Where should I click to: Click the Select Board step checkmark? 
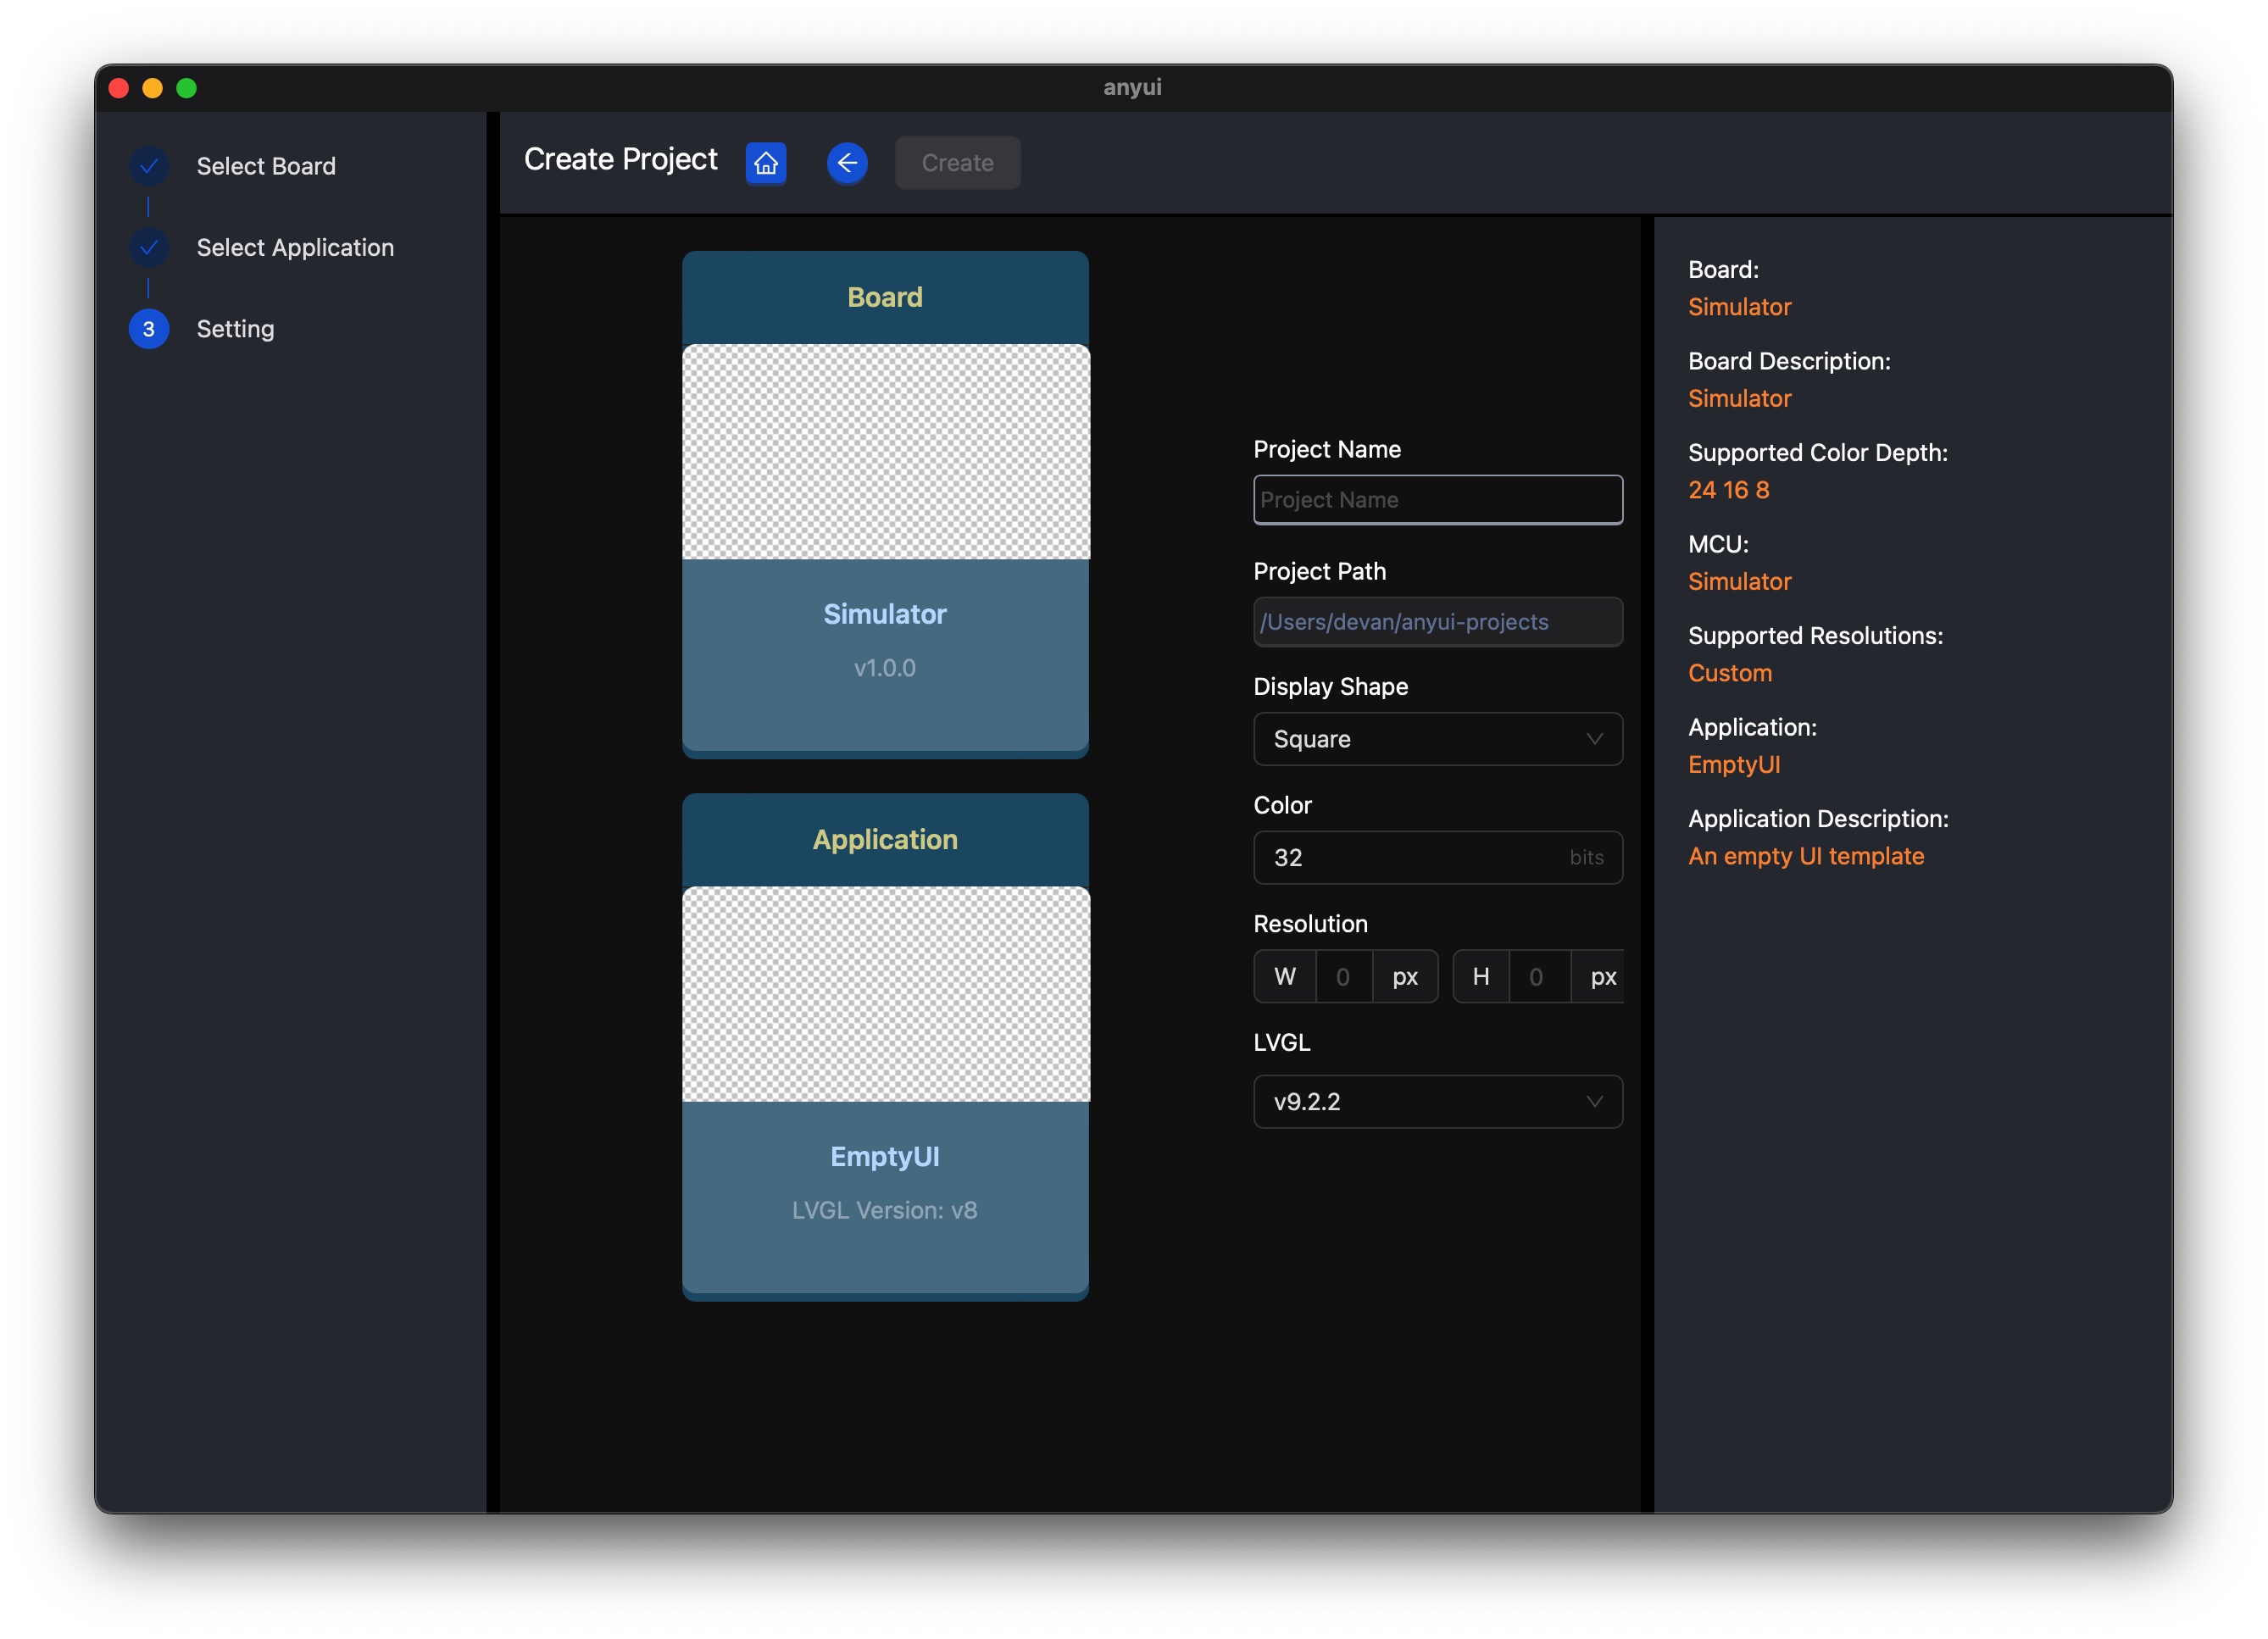coord(149,166)
